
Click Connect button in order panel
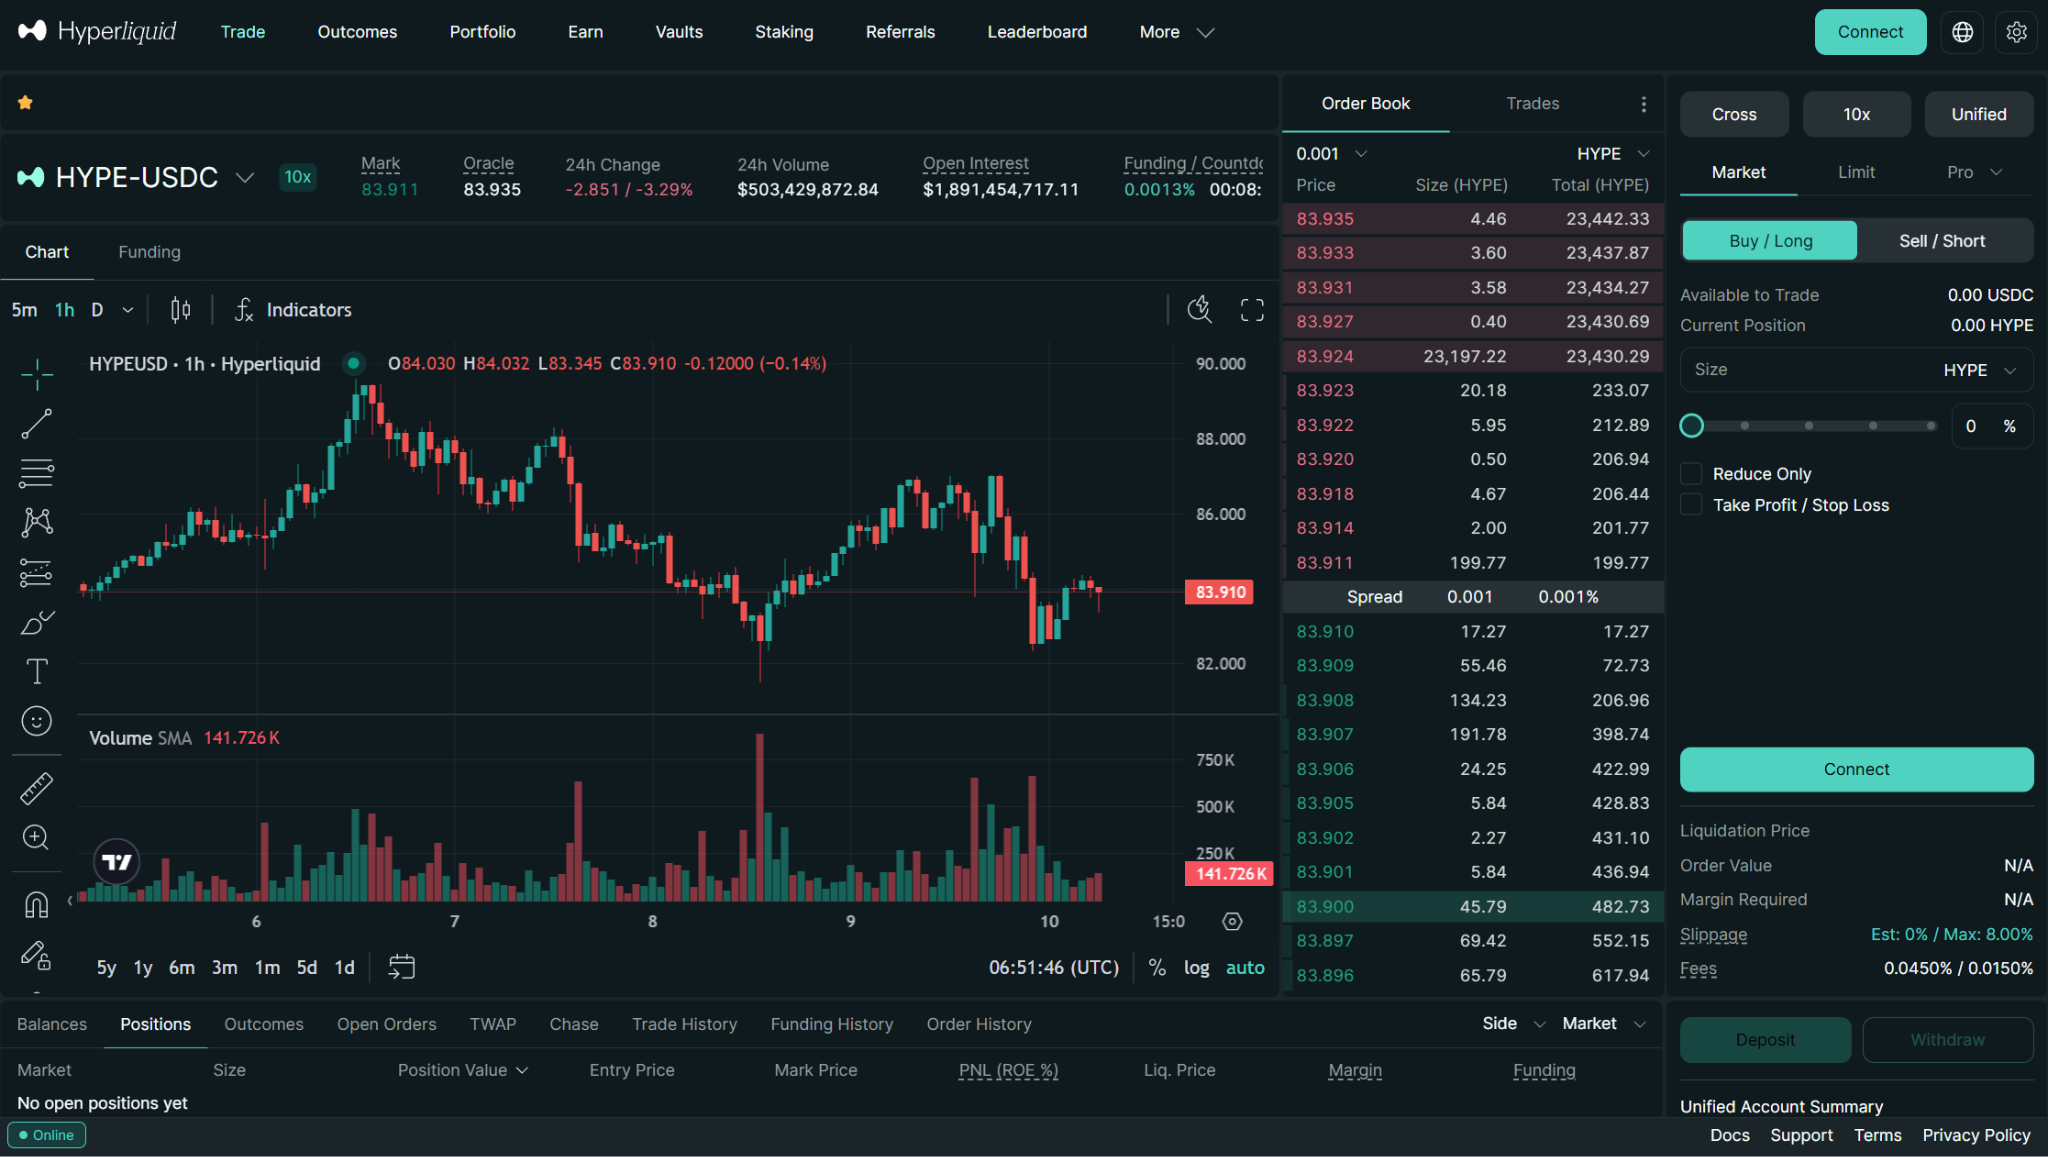1856,769
